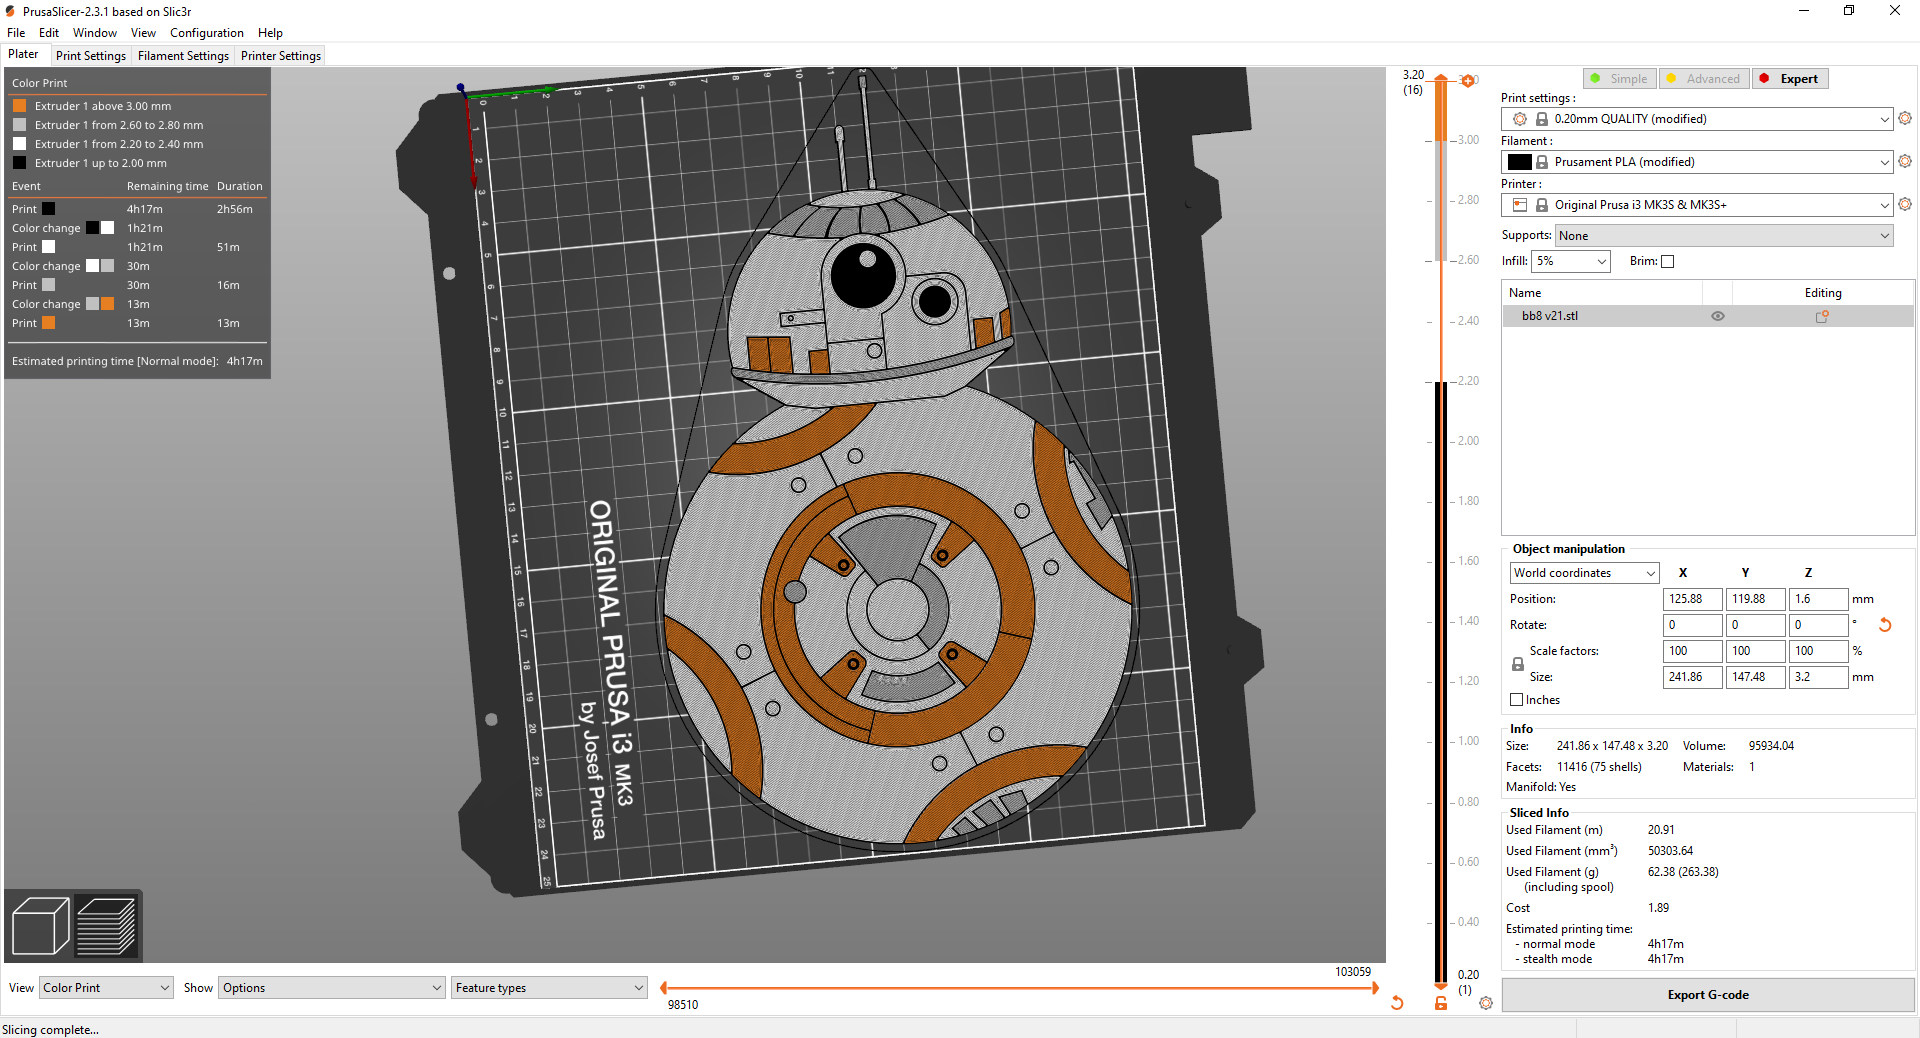Open Printer settings gear icon
The width and height of the screenshot is (1920, 1038).
click(x=1904, y=204)
